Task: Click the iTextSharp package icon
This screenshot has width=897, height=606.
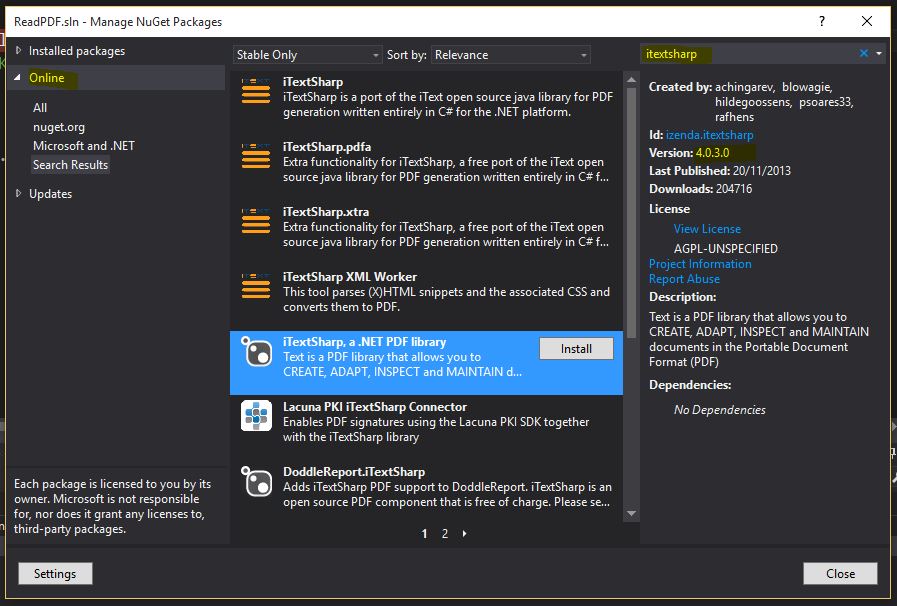Action: [256, 90]
